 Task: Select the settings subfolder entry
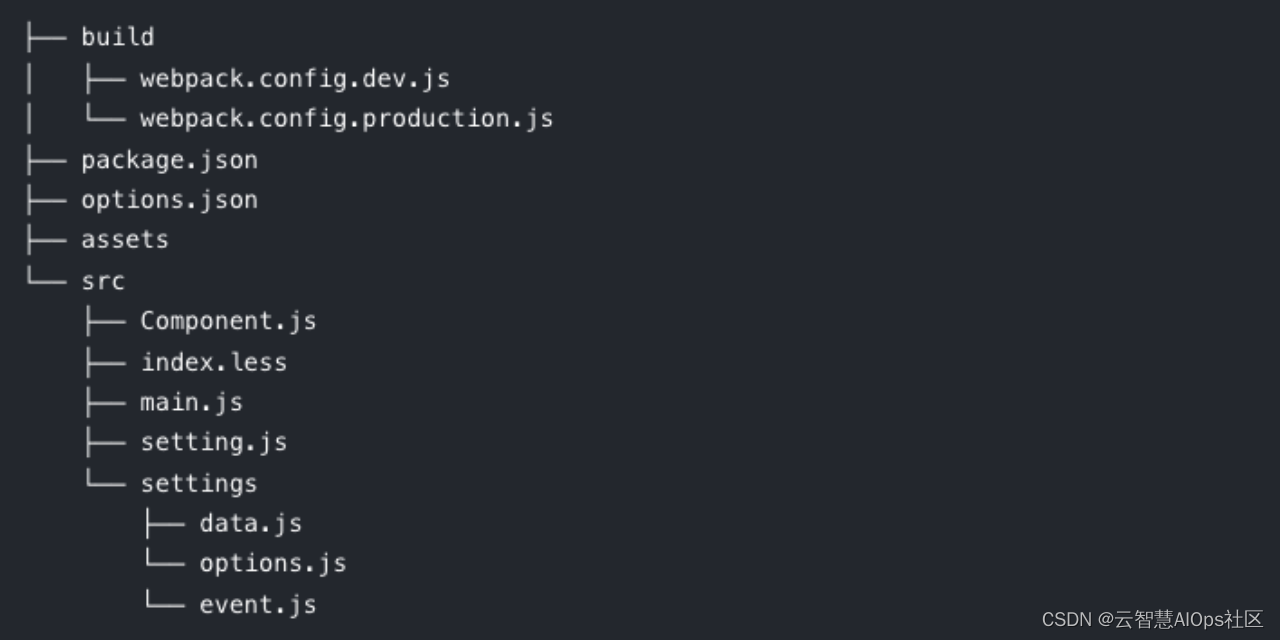pos(199,483)
